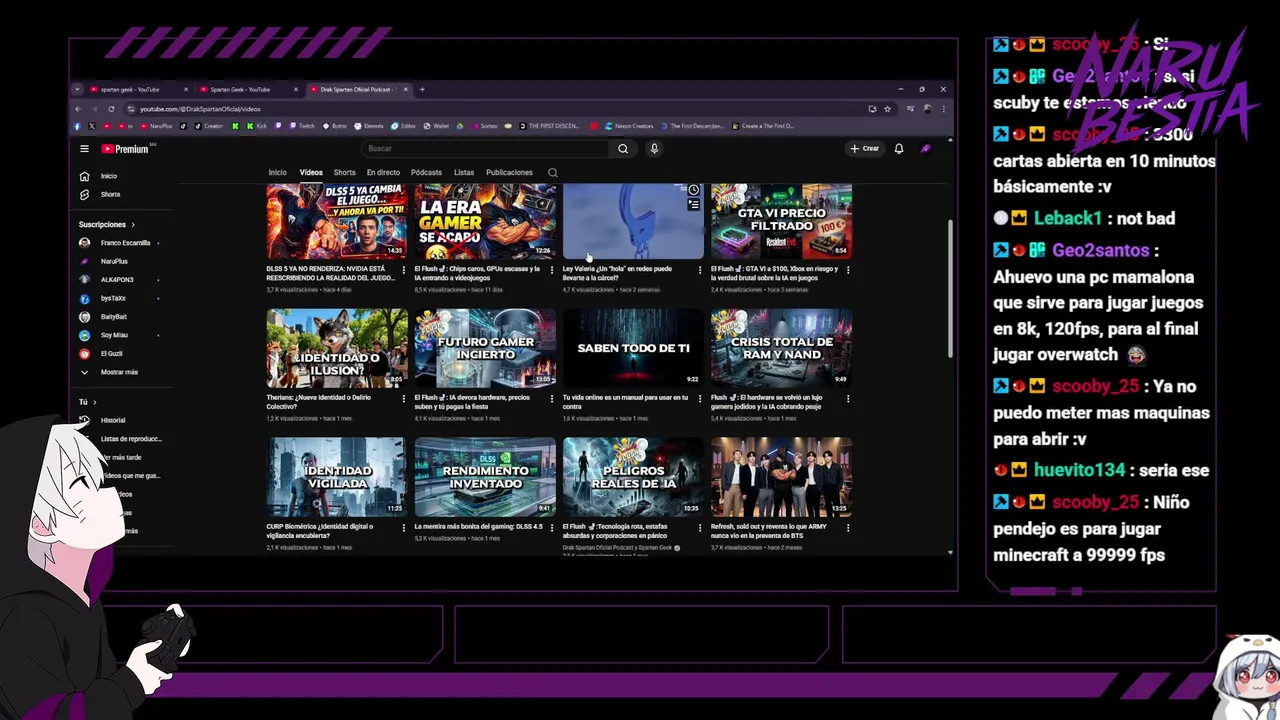Screen dimensions: 1280x720
Task: Expand the Suscripciones section chevron
Action: click(132, 225)
